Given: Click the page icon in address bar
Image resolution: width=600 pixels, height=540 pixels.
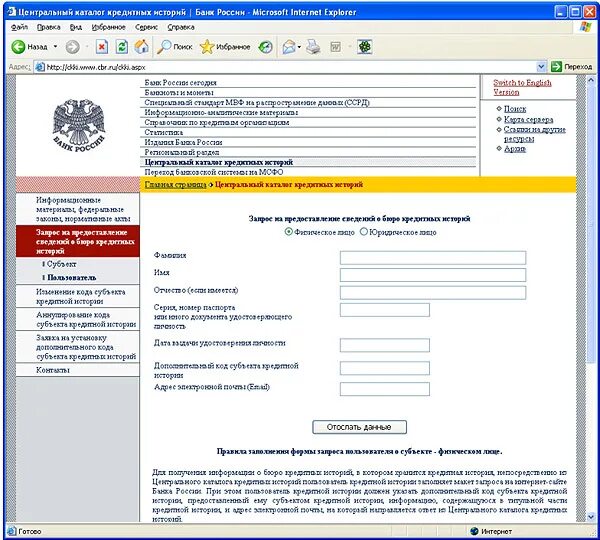Looking at the screenshot, I should tap(39, 67).
